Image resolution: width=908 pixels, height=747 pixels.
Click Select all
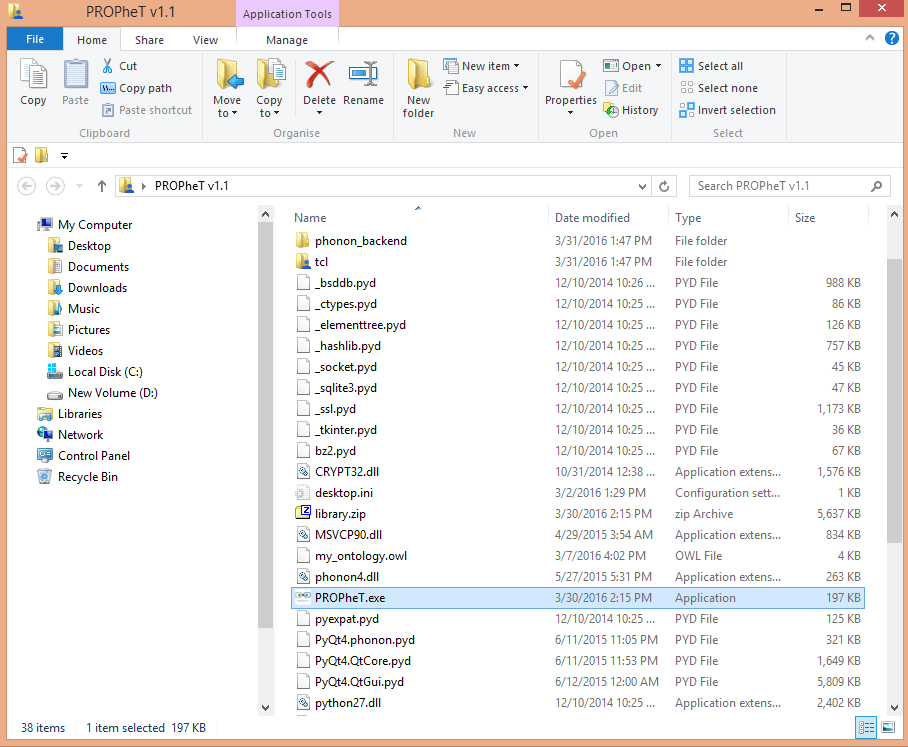[711, 66]
